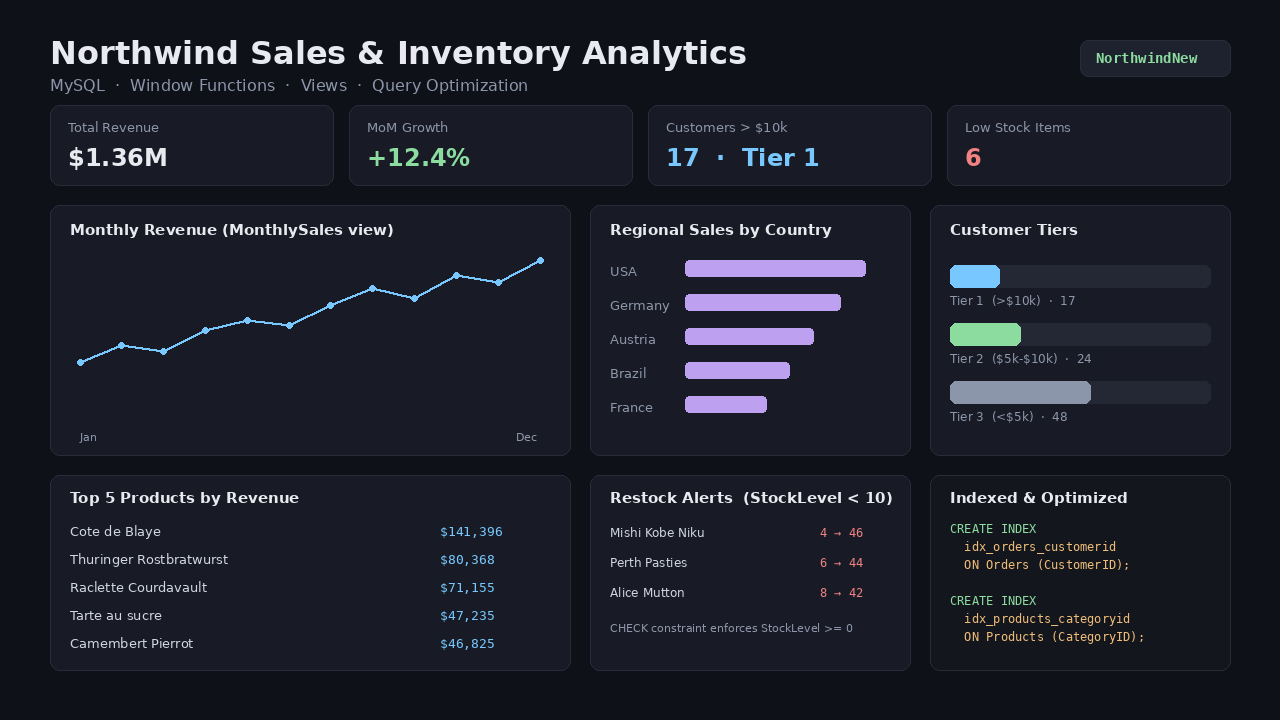Select the Austria sales bar
The width and height of the screenshot is (1280, 720).
click(x=749, y=336)
